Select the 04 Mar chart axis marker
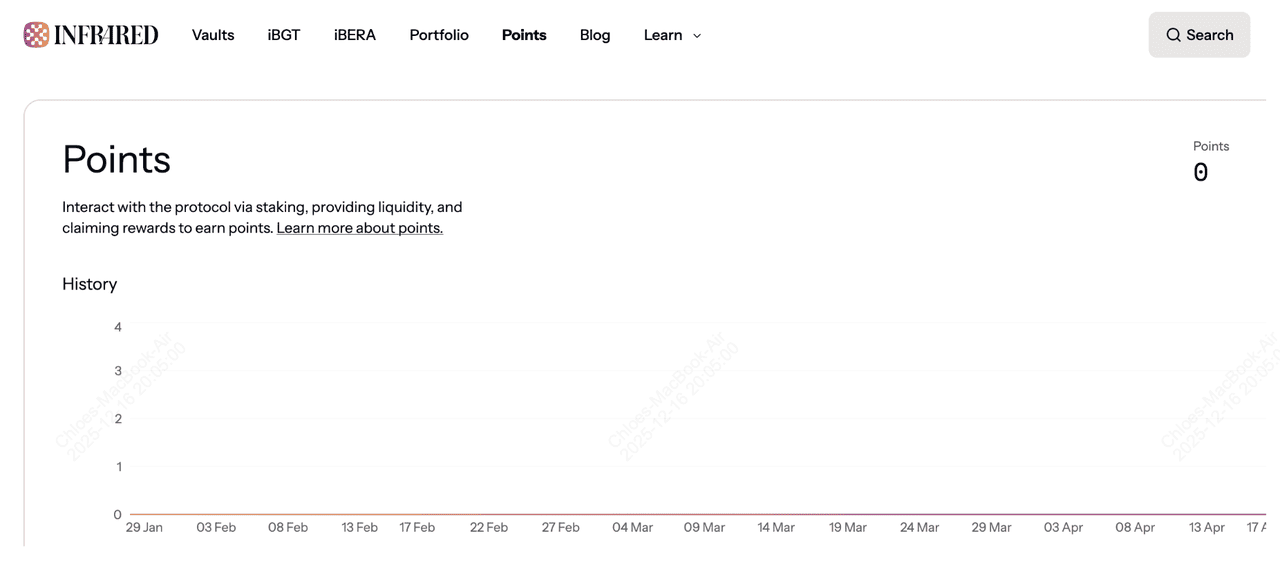Screen dimensions: 1280x587 (x=632, y=527)
